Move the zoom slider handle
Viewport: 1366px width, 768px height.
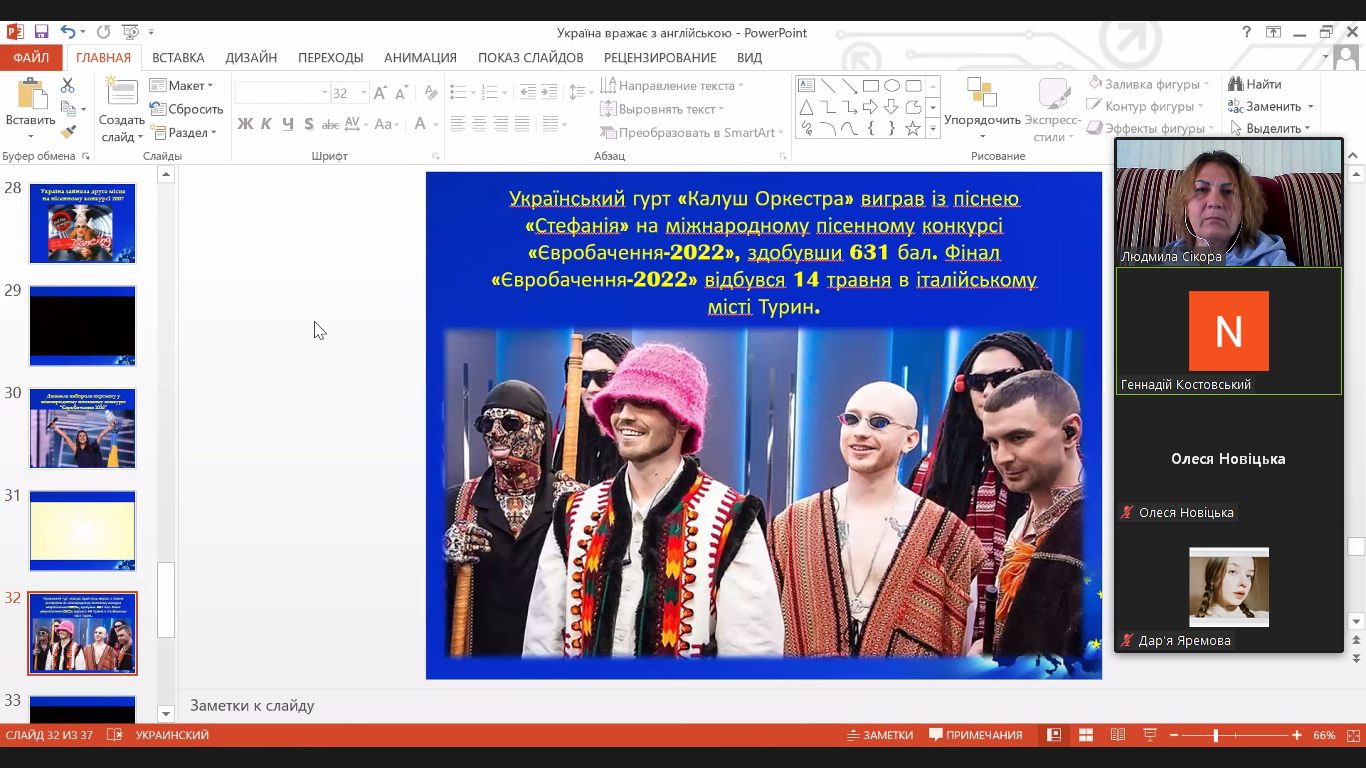coord(1216,735)
